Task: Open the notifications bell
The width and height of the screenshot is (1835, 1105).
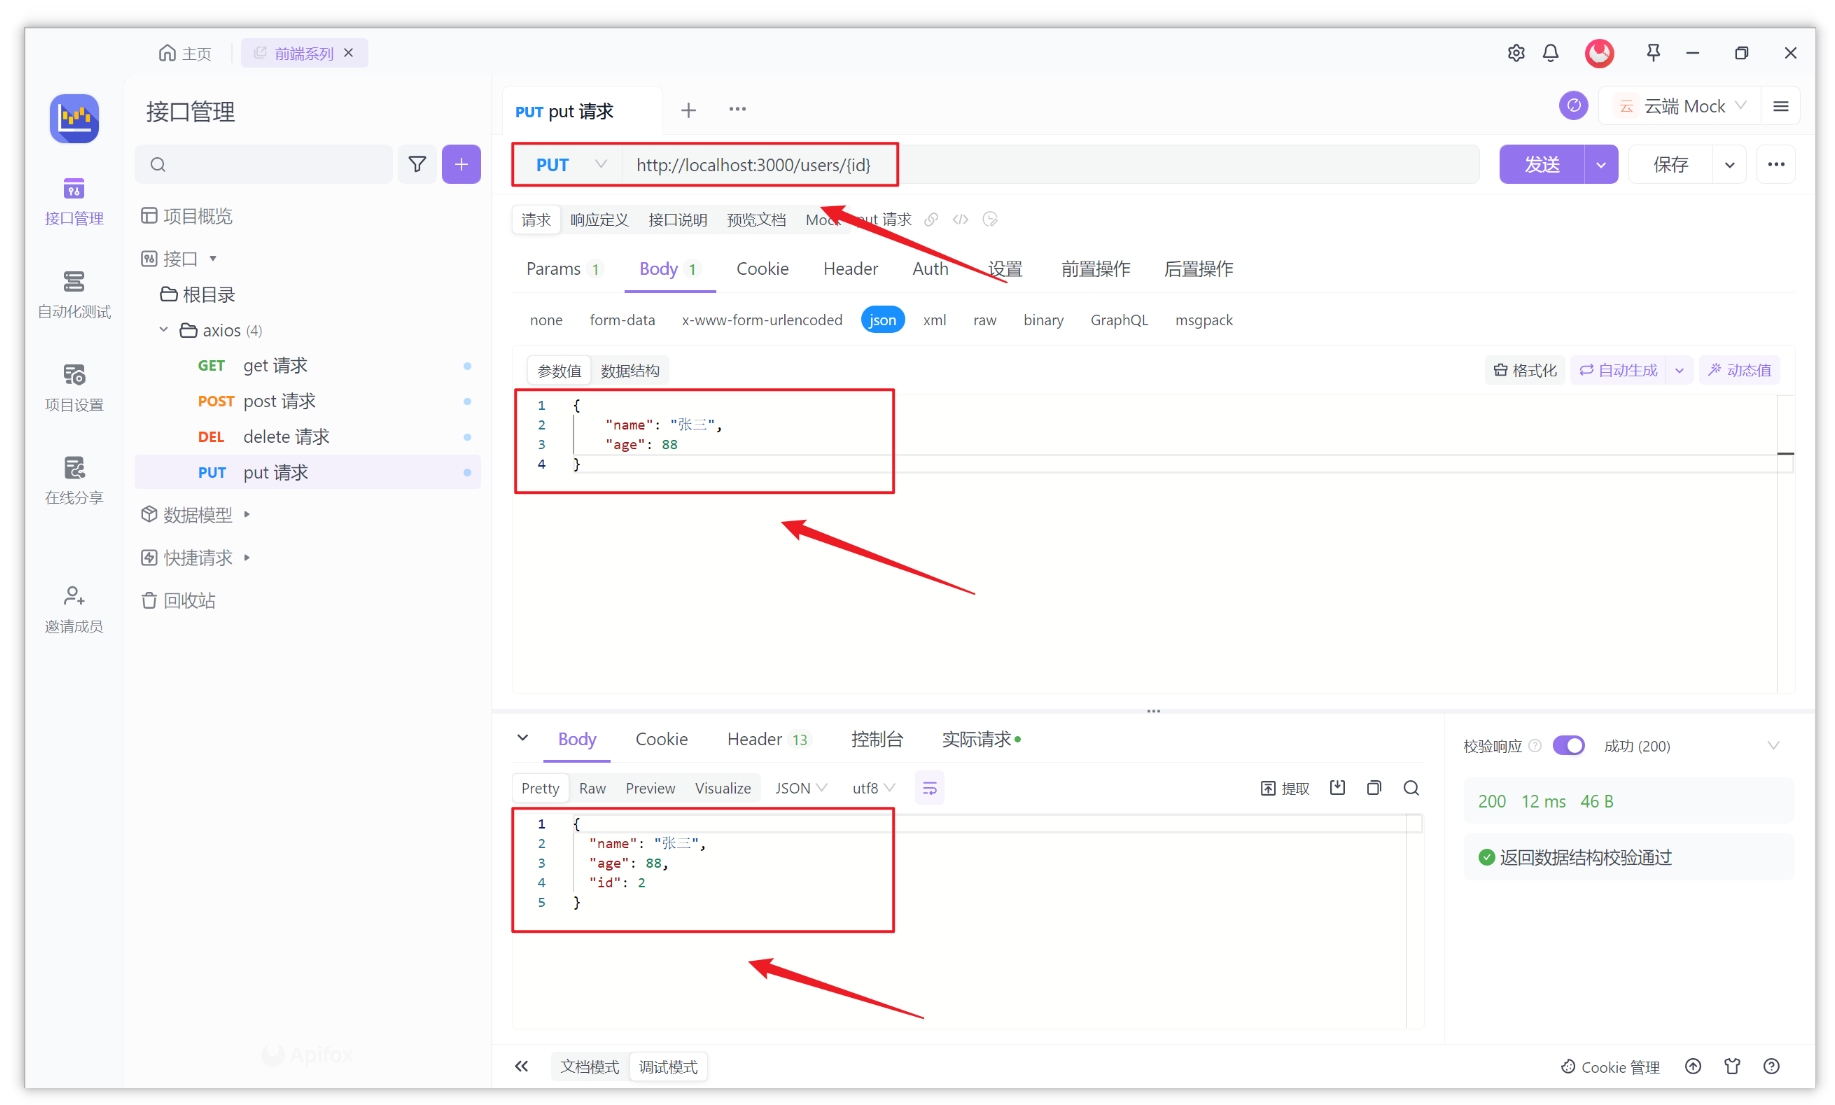Action: pos(1551,53)
